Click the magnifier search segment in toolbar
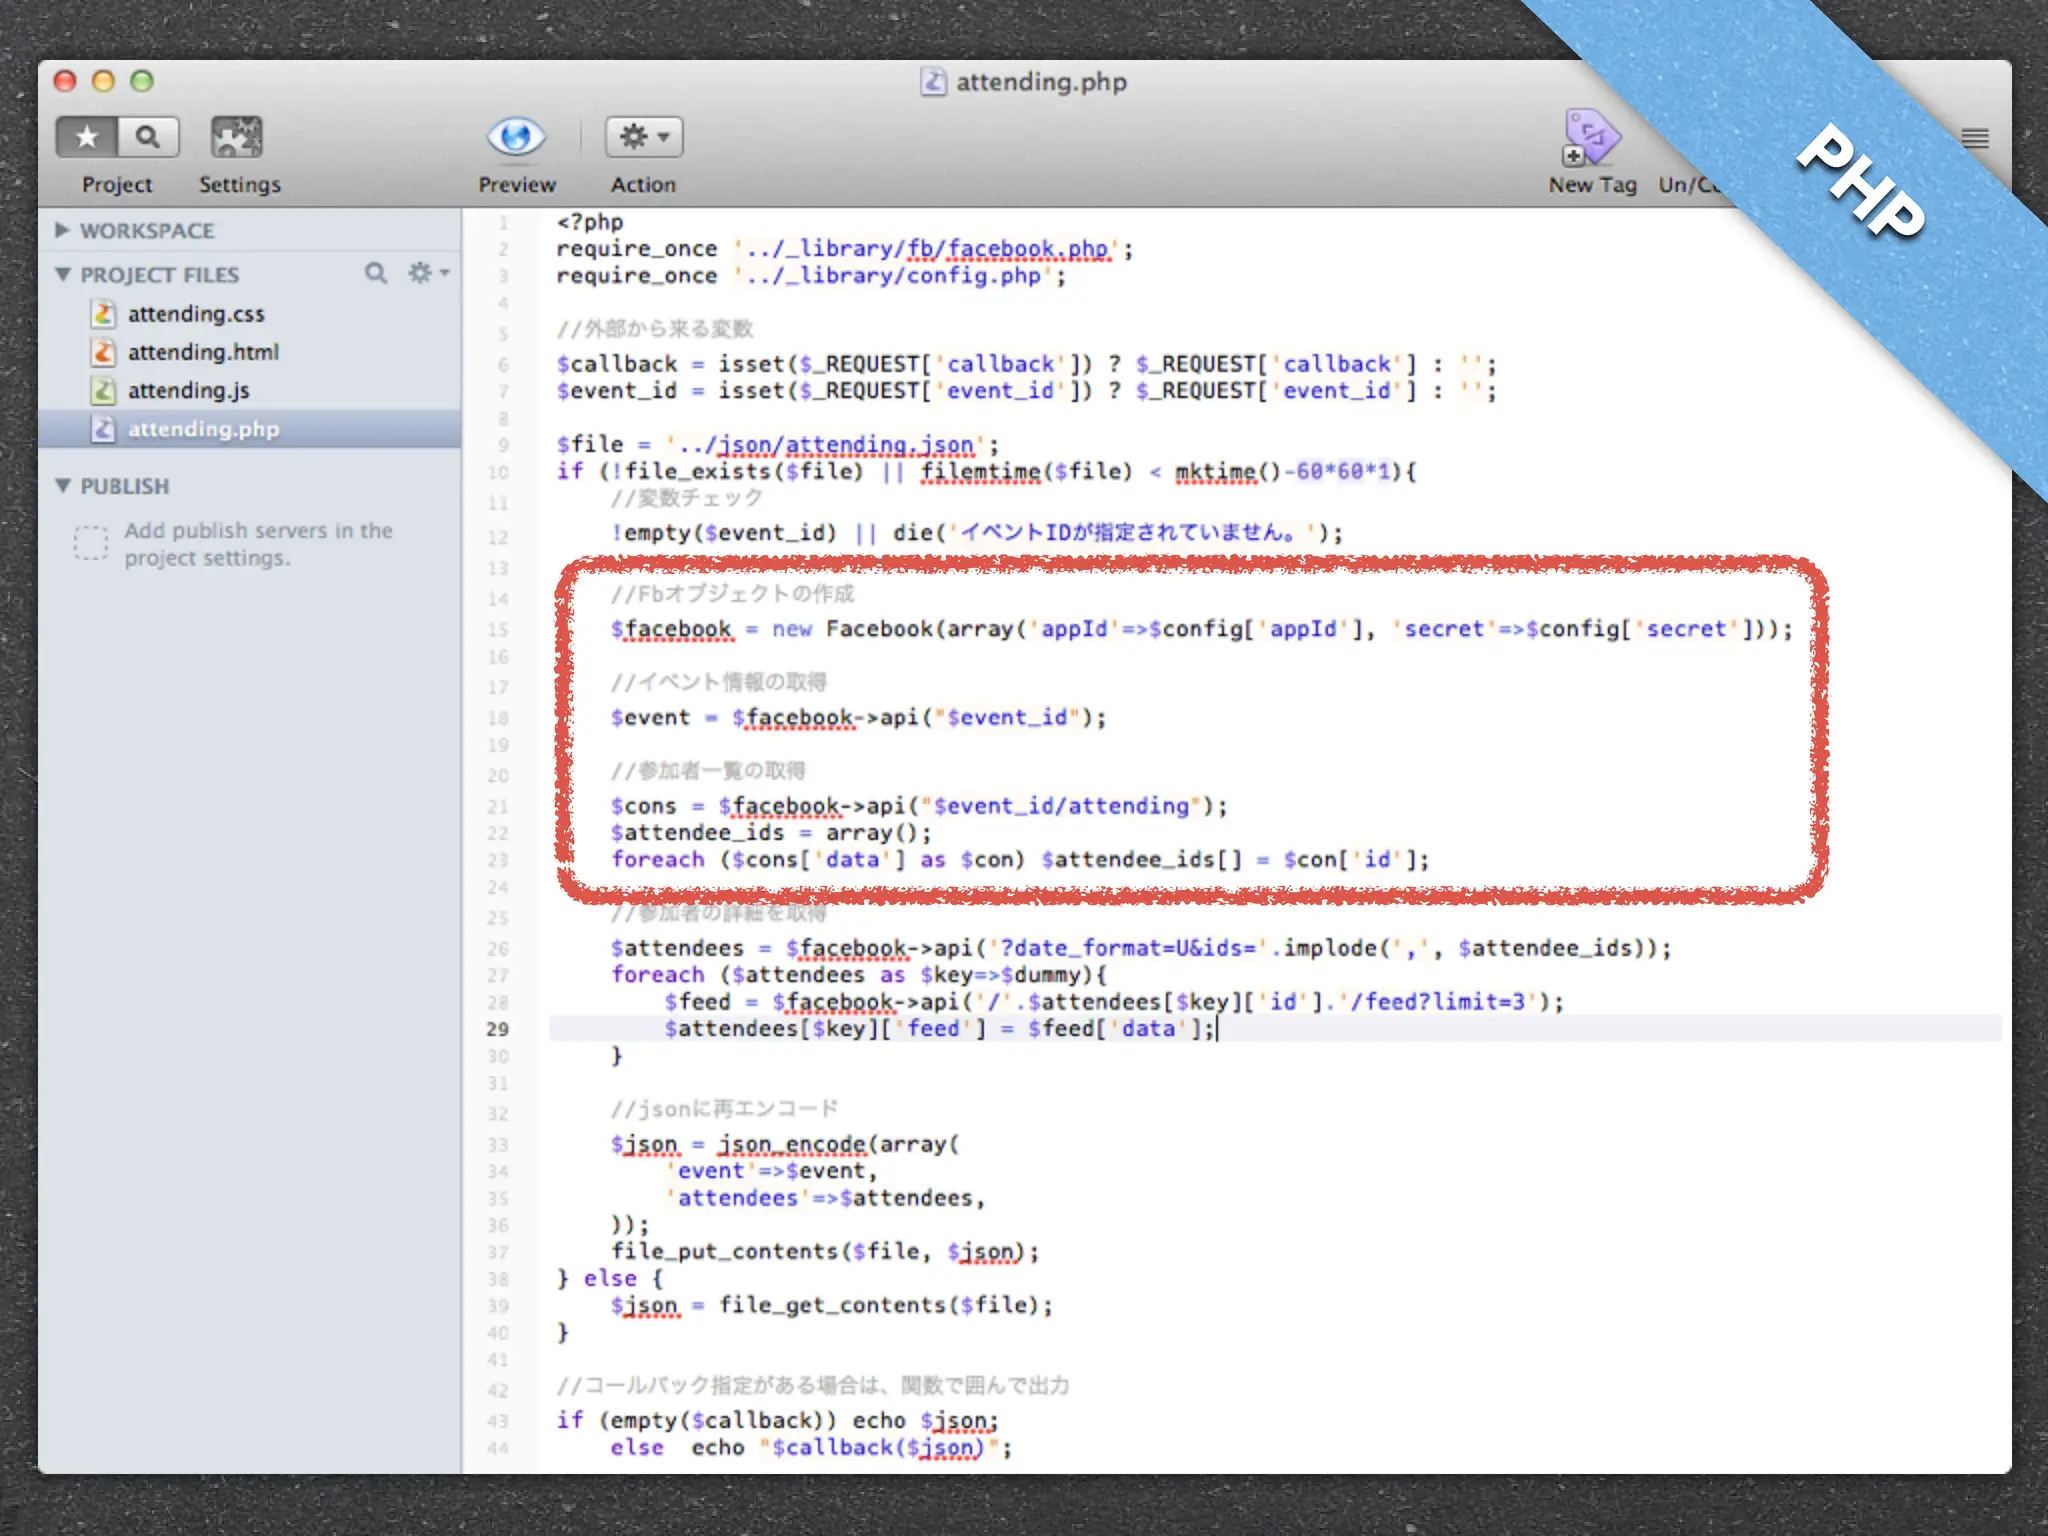 (x=148, y=137)
